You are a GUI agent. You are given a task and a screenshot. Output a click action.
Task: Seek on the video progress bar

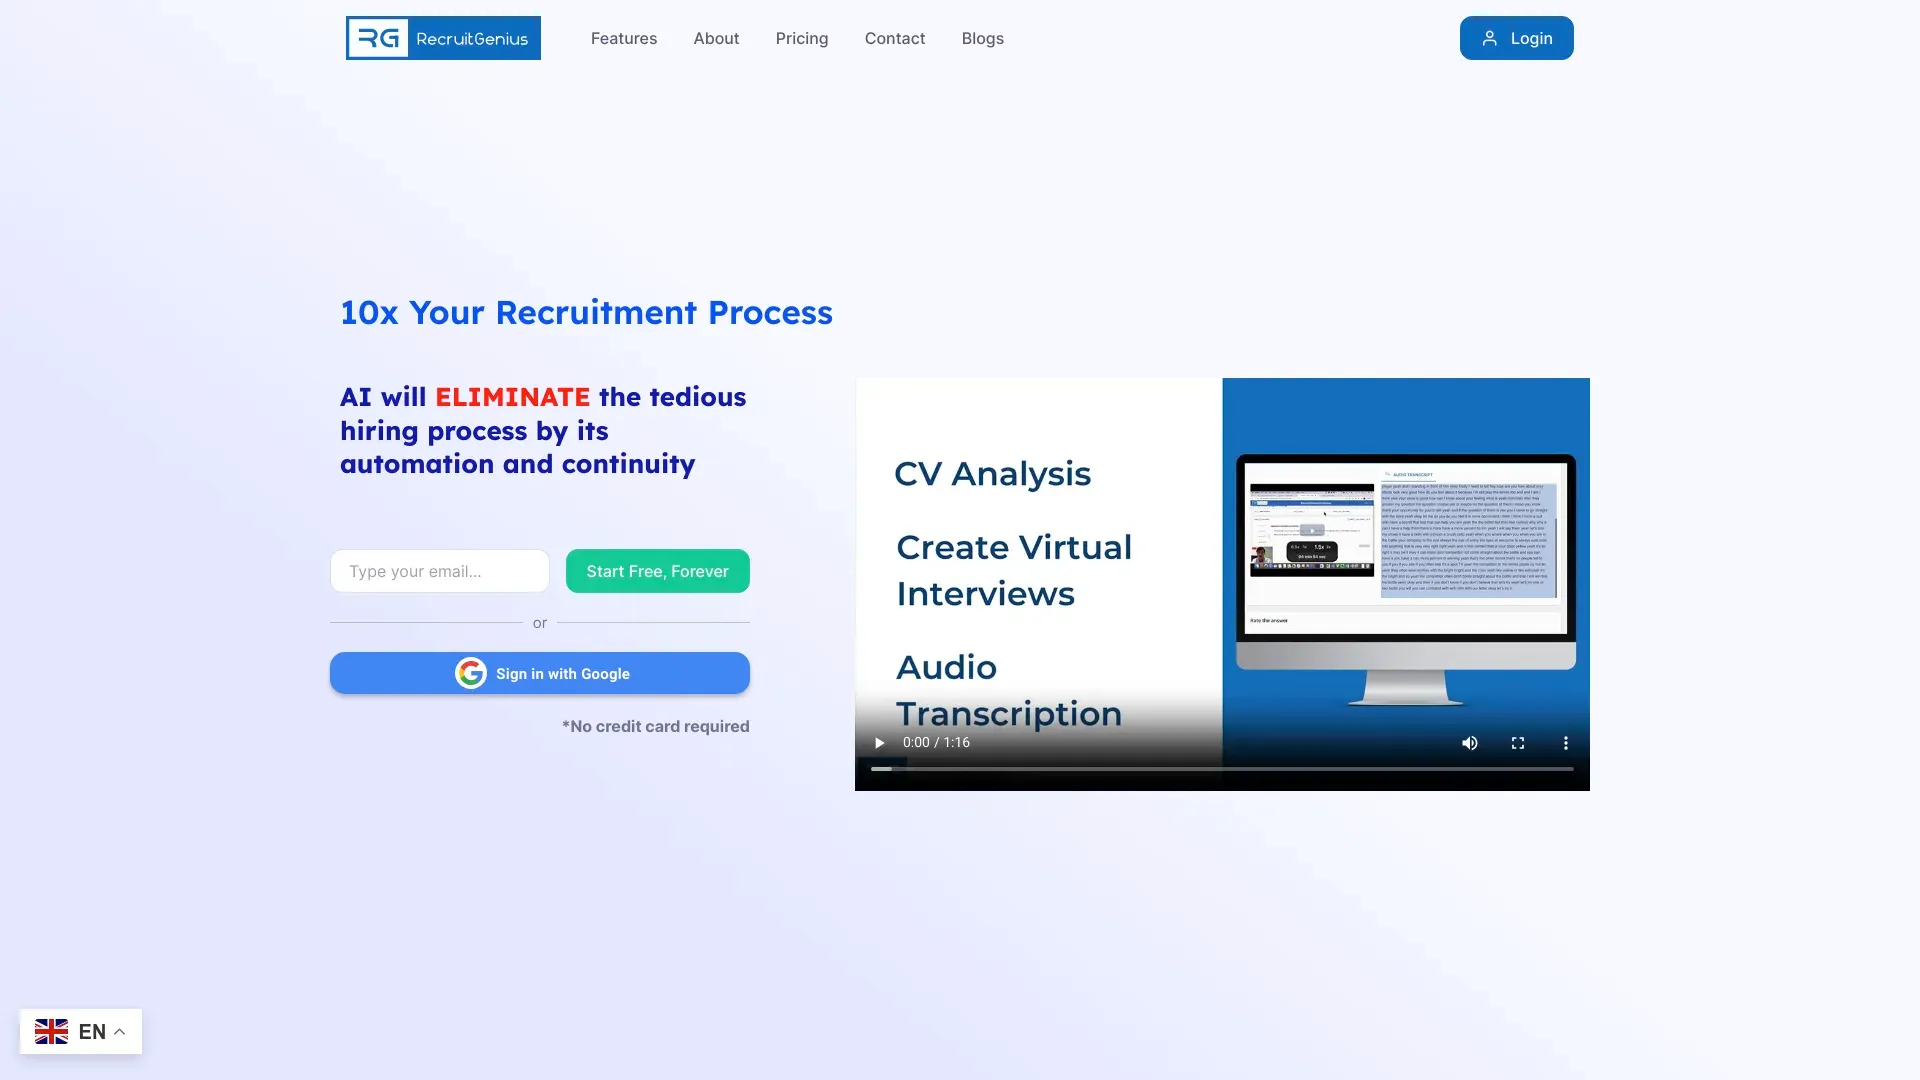(x=1222, y=769)
